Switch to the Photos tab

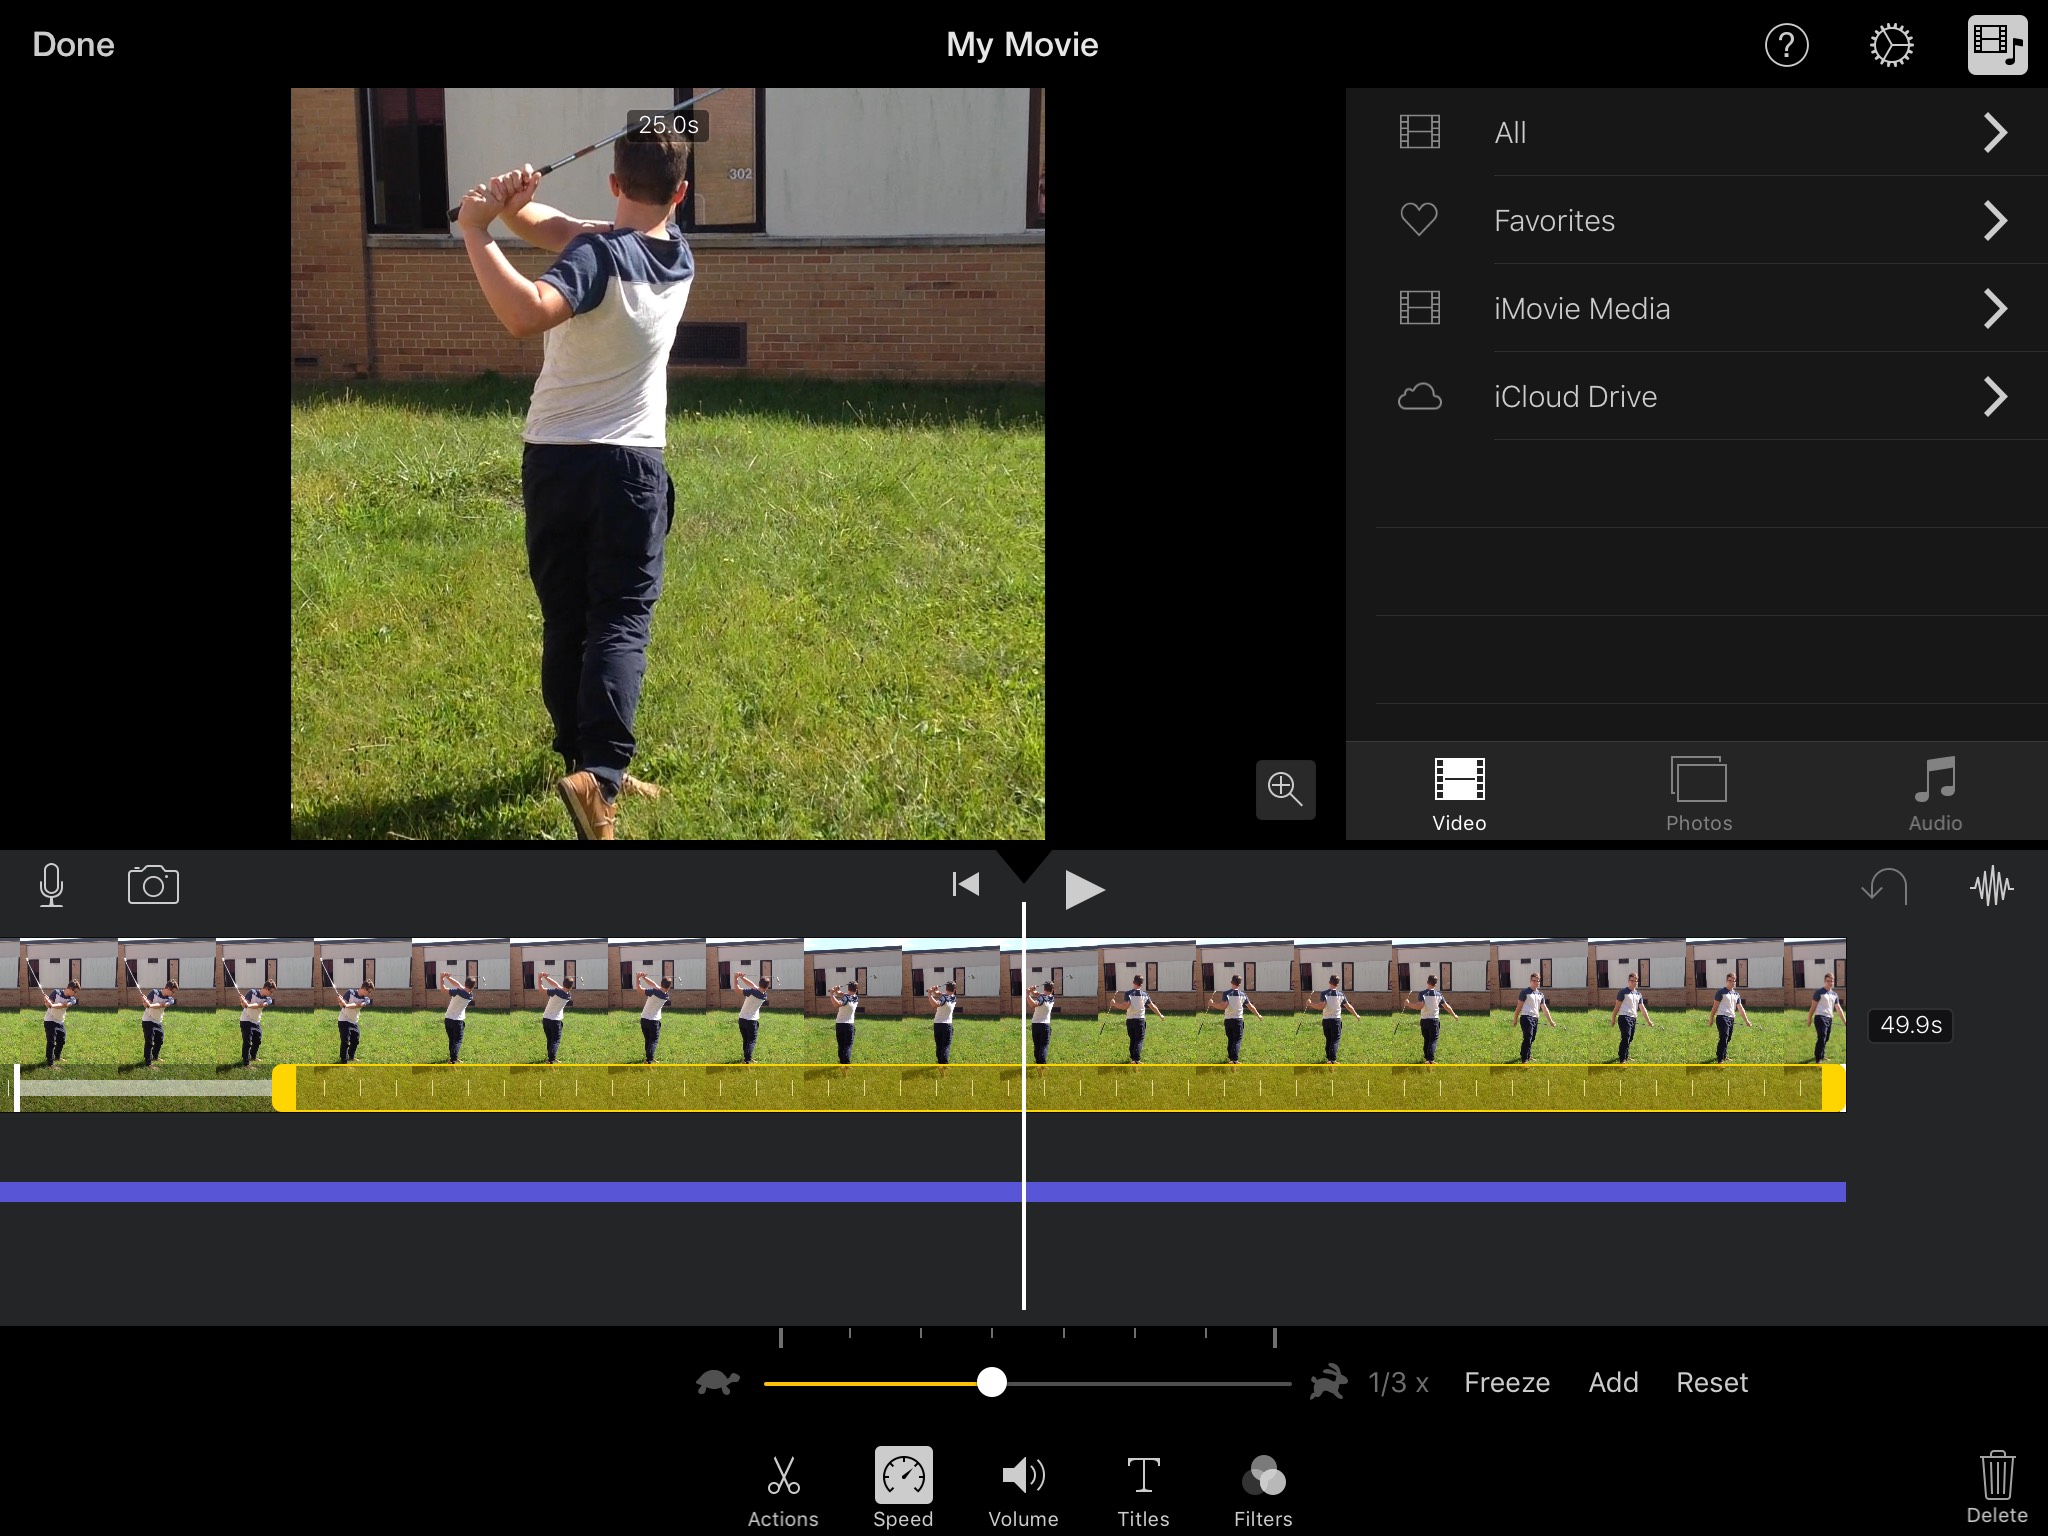click(1698, 794)
